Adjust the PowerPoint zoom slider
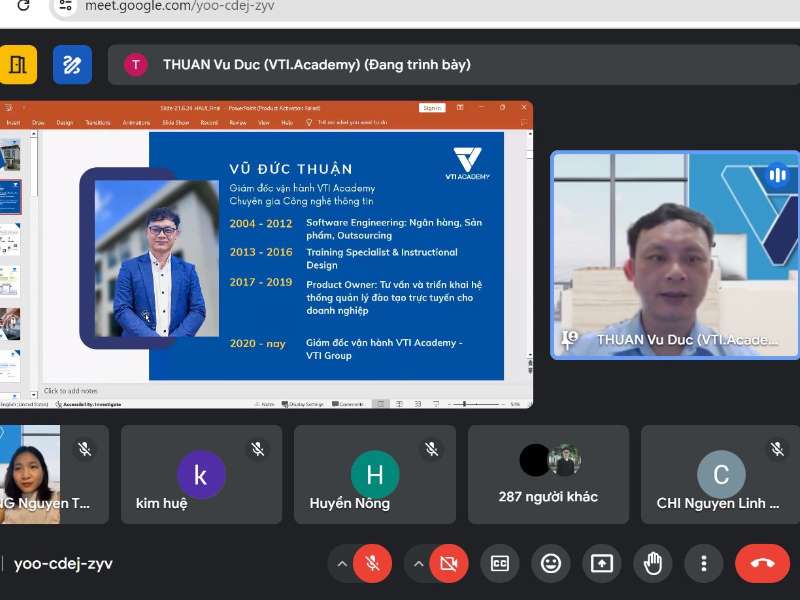 [465, 404]
